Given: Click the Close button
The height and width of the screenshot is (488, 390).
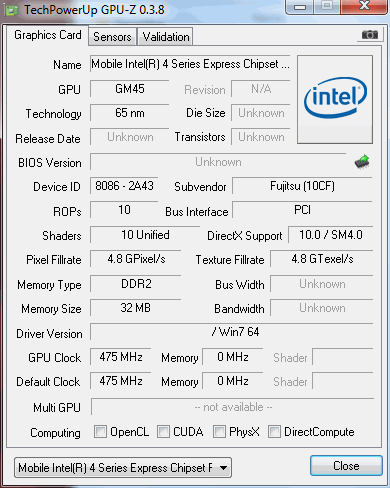Looking at the screenshot, I should [x=346, y=466].
